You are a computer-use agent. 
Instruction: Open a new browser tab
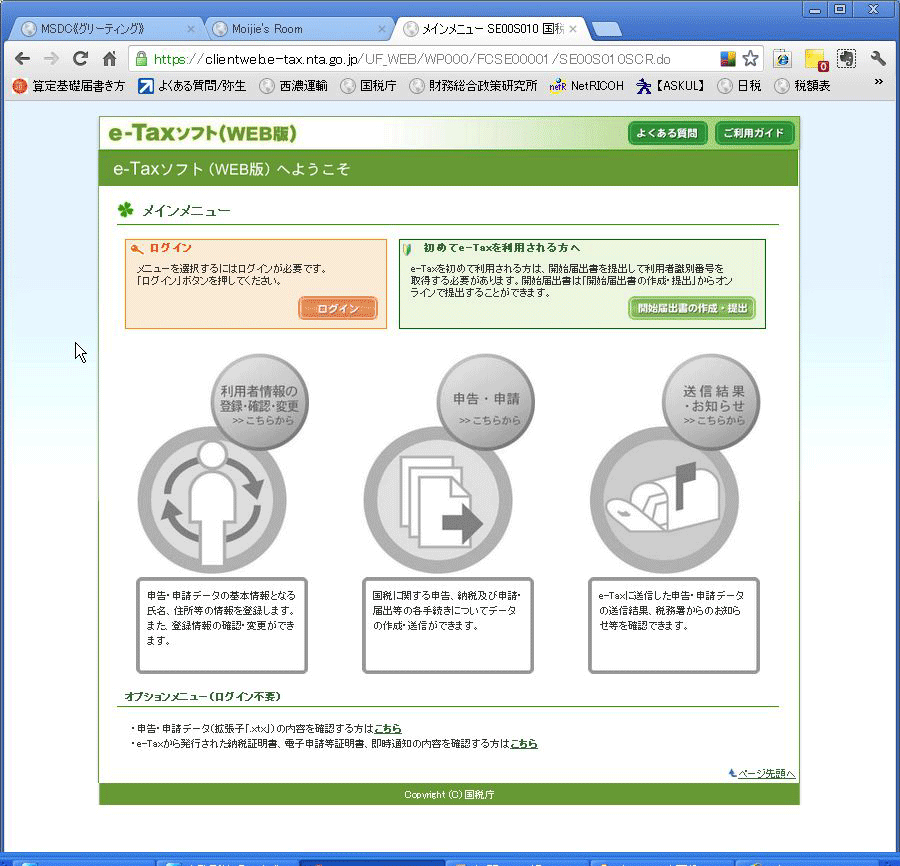(x=606, y=29)
